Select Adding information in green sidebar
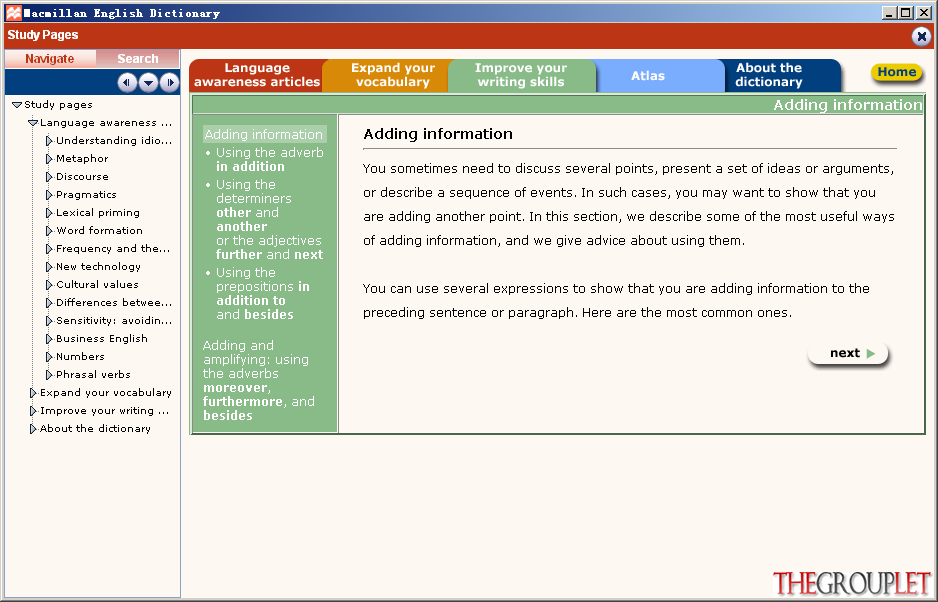 (264, 134)
